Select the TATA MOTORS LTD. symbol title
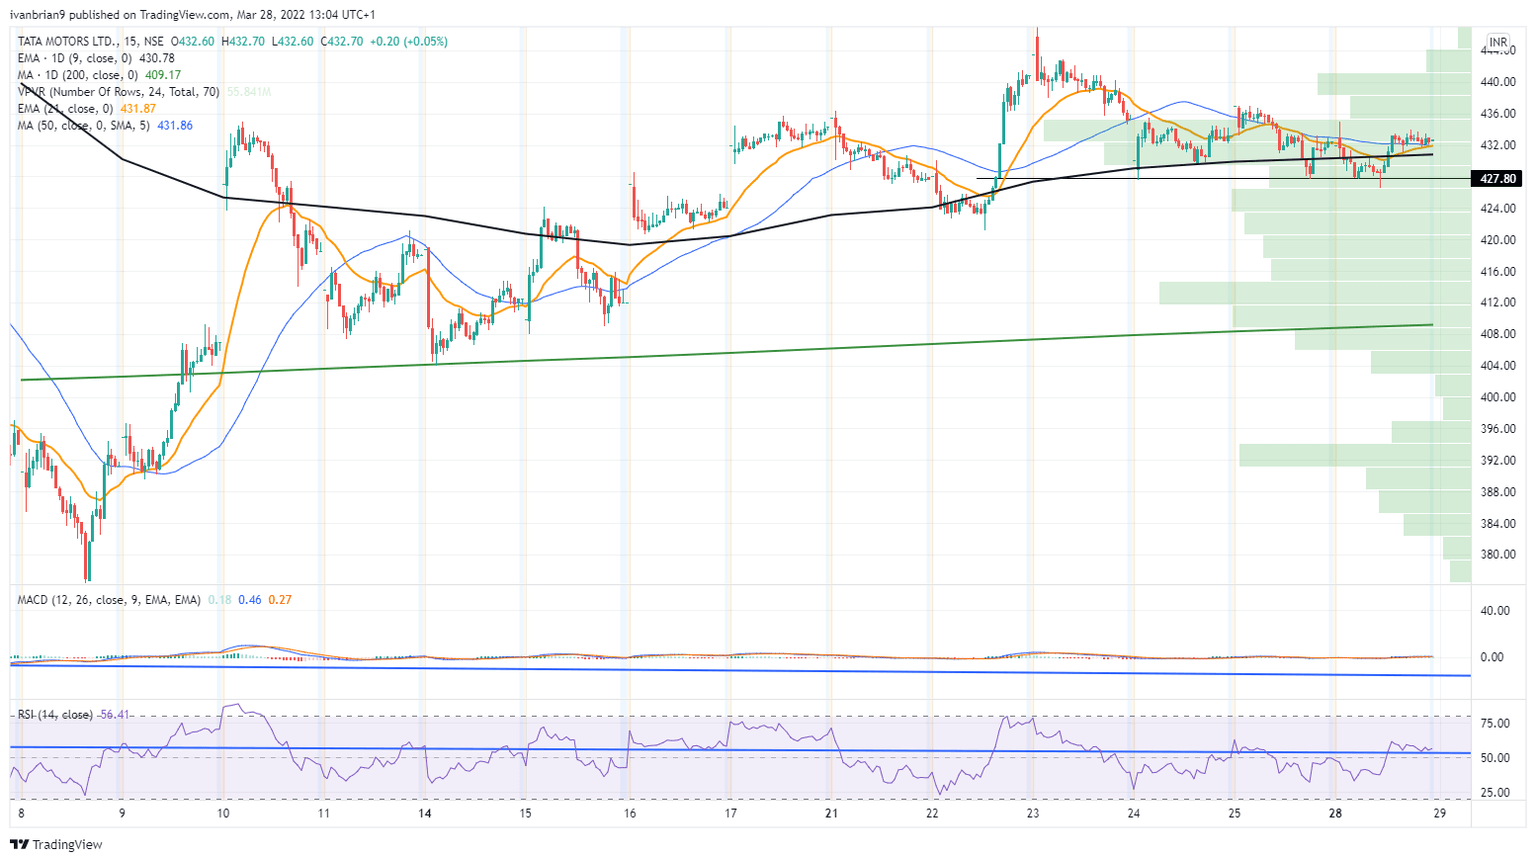 point(92,41)
